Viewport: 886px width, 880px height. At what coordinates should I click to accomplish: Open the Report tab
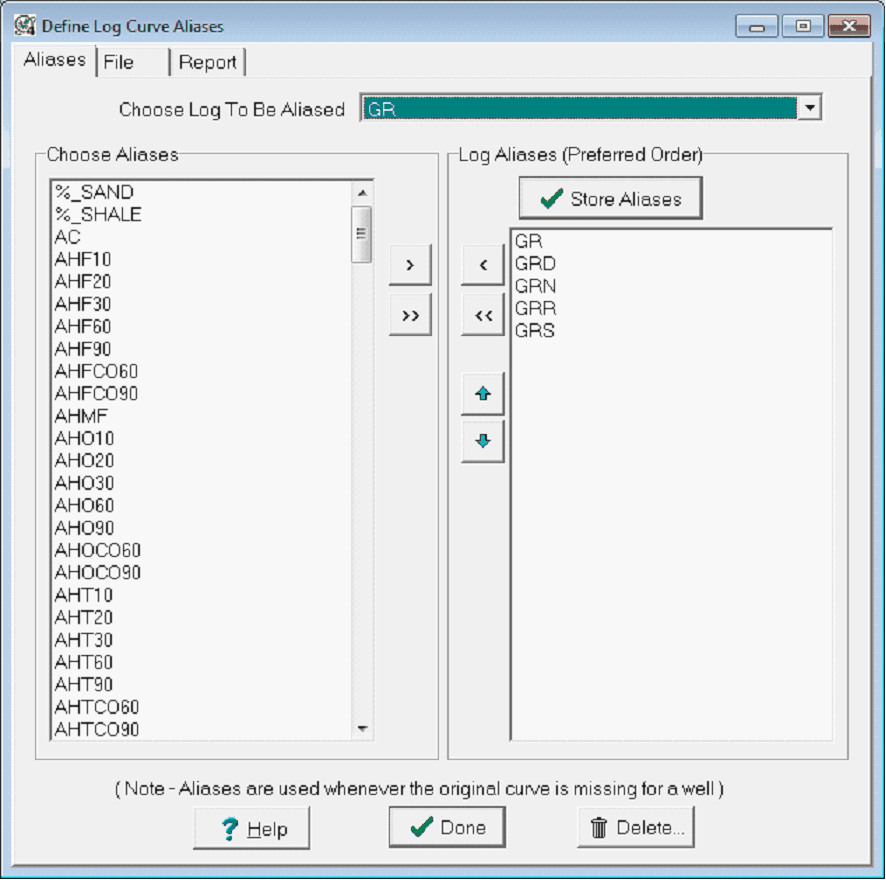tap(208, 62)
